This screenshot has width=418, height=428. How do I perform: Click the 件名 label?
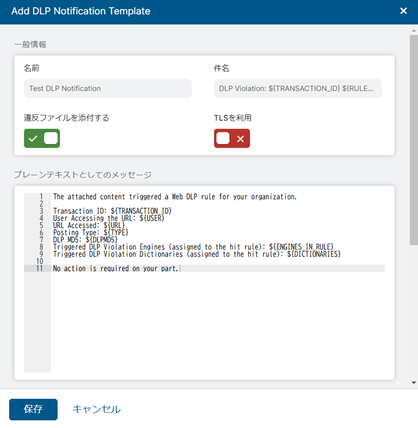(x=222, y=68)
